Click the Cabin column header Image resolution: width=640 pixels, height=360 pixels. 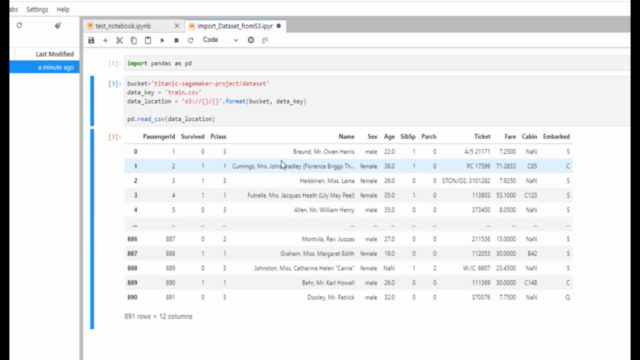click(529, 137)
